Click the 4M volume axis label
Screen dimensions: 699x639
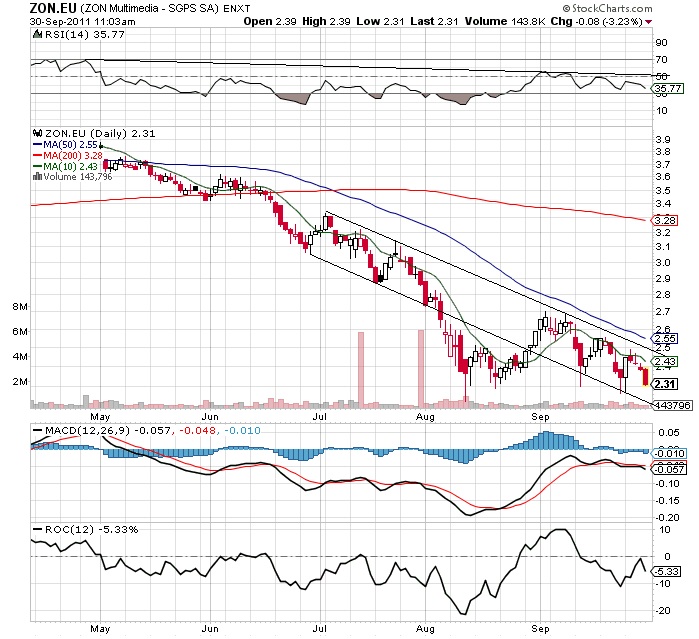[20, 356]
